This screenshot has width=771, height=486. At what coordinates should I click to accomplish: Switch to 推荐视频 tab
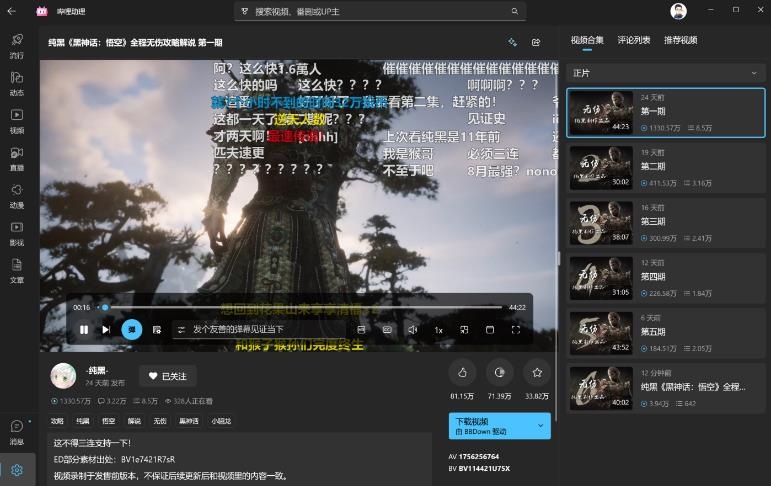681,40
